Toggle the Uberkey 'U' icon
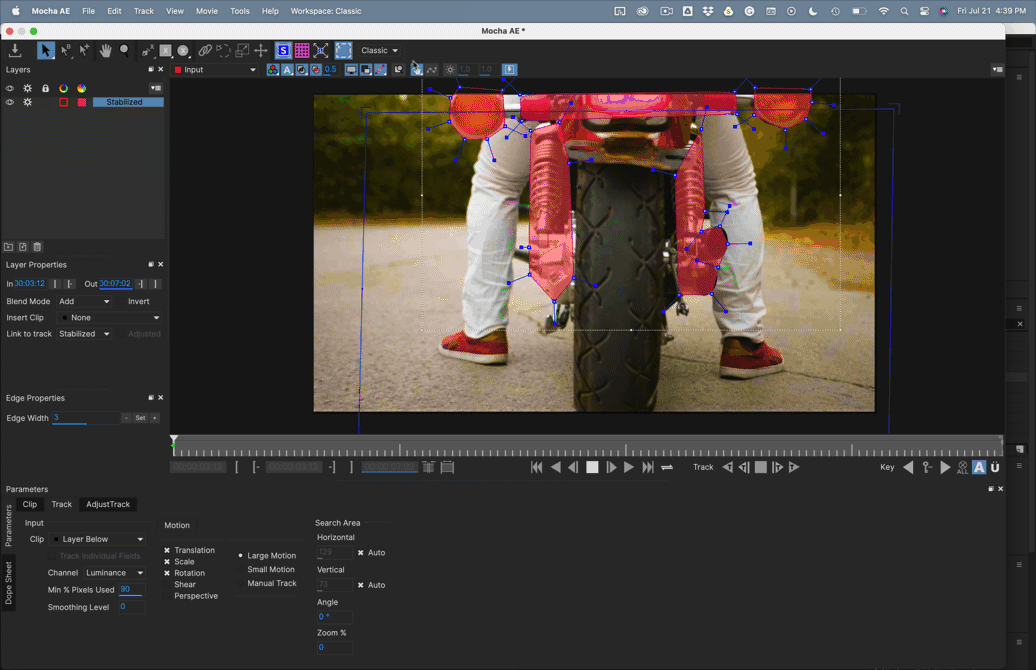The image size is (1036, 670). point(995,467)
